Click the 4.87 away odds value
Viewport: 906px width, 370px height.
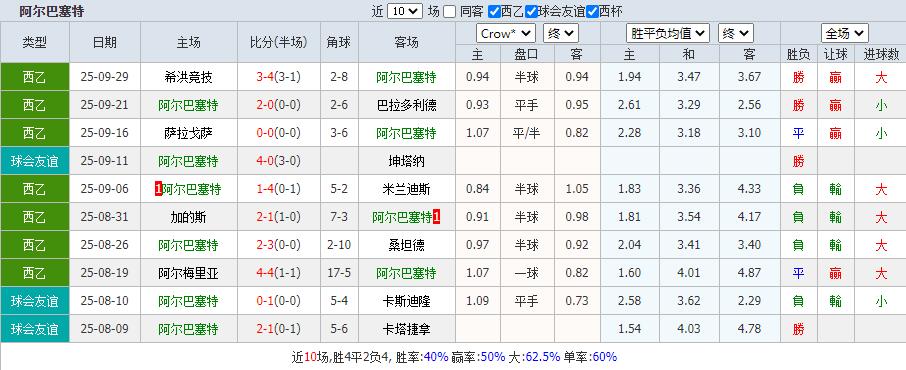[x=749, y=273]
